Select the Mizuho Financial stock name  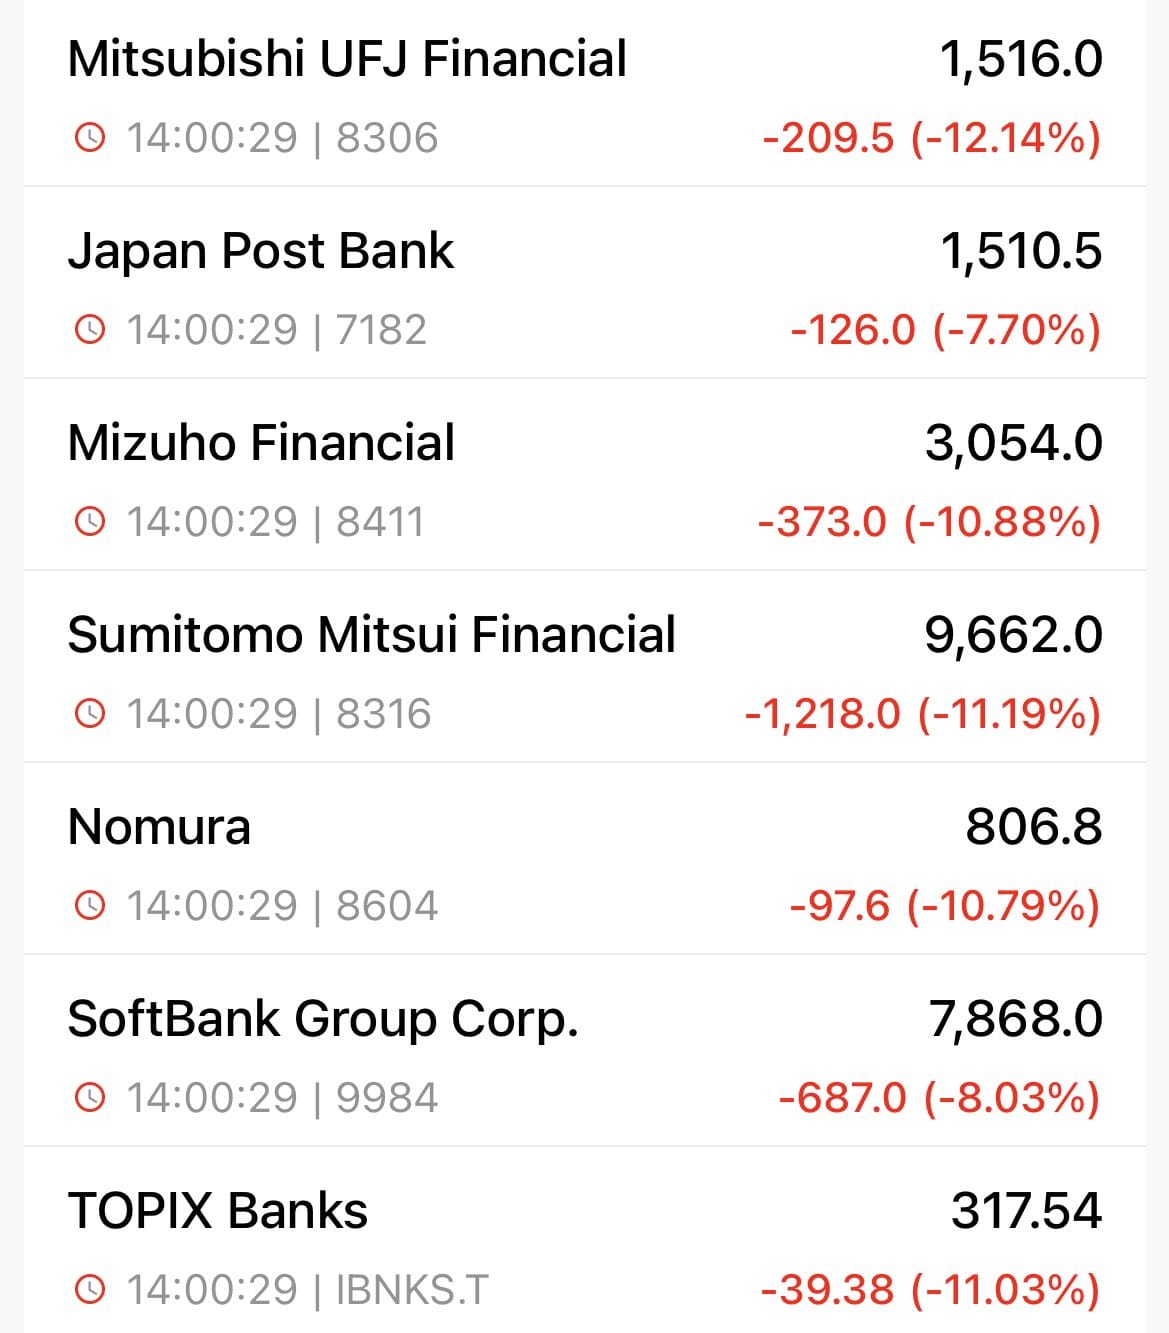click(261, 442)
